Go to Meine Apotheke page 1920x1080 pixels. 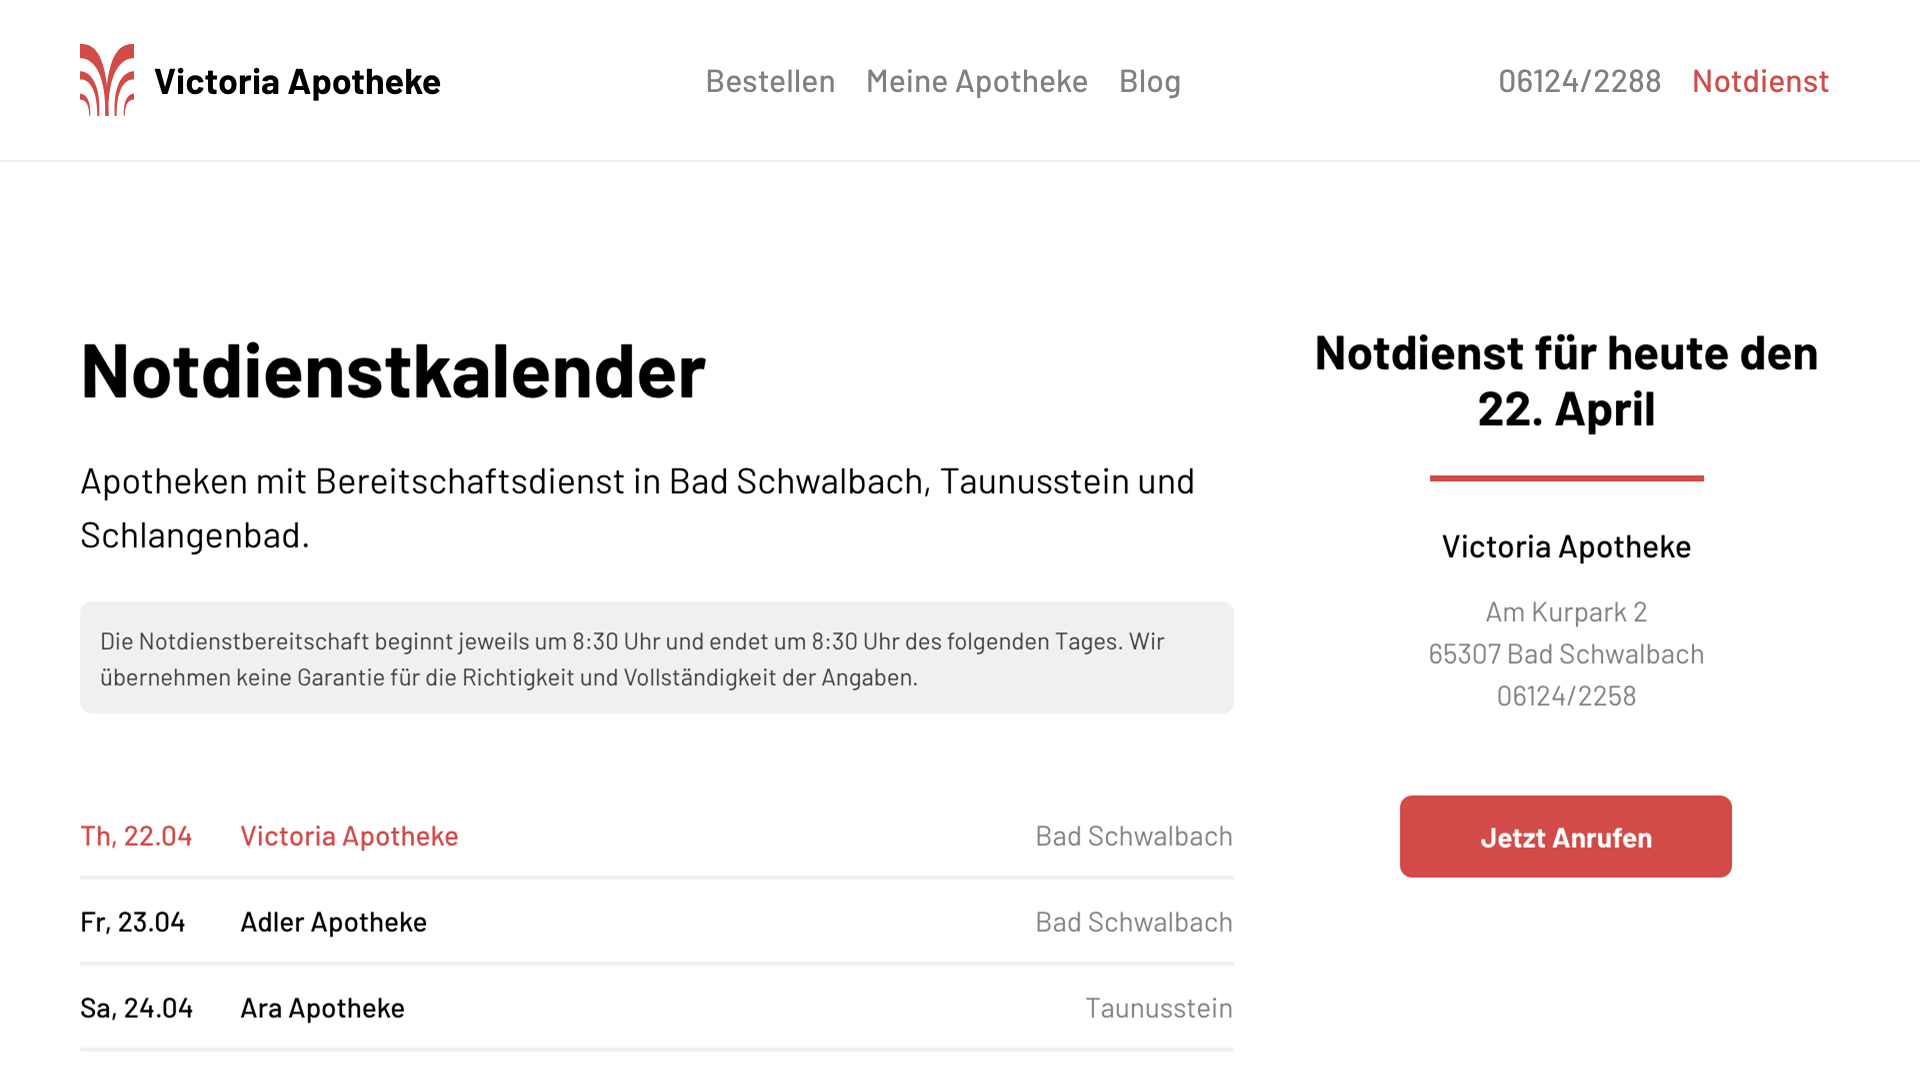[976, 82]
